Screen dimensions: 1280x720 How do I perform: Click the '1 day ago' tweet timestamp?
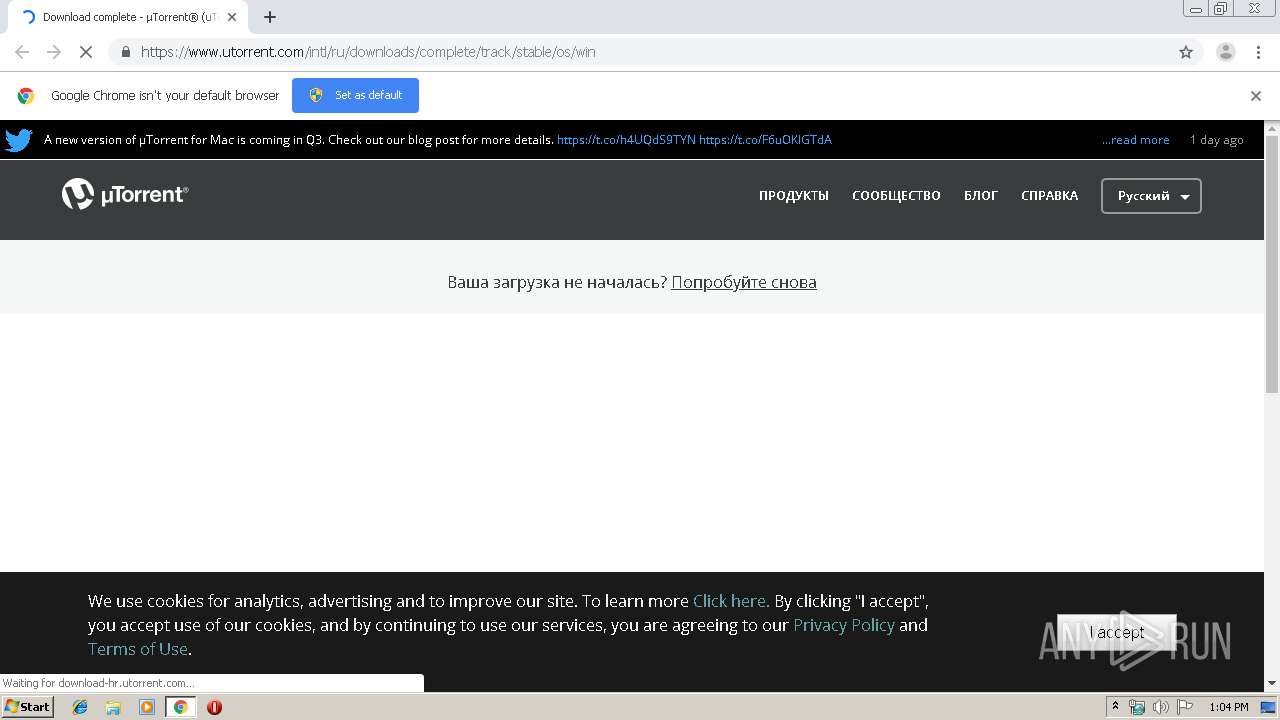coord(1217,140)
